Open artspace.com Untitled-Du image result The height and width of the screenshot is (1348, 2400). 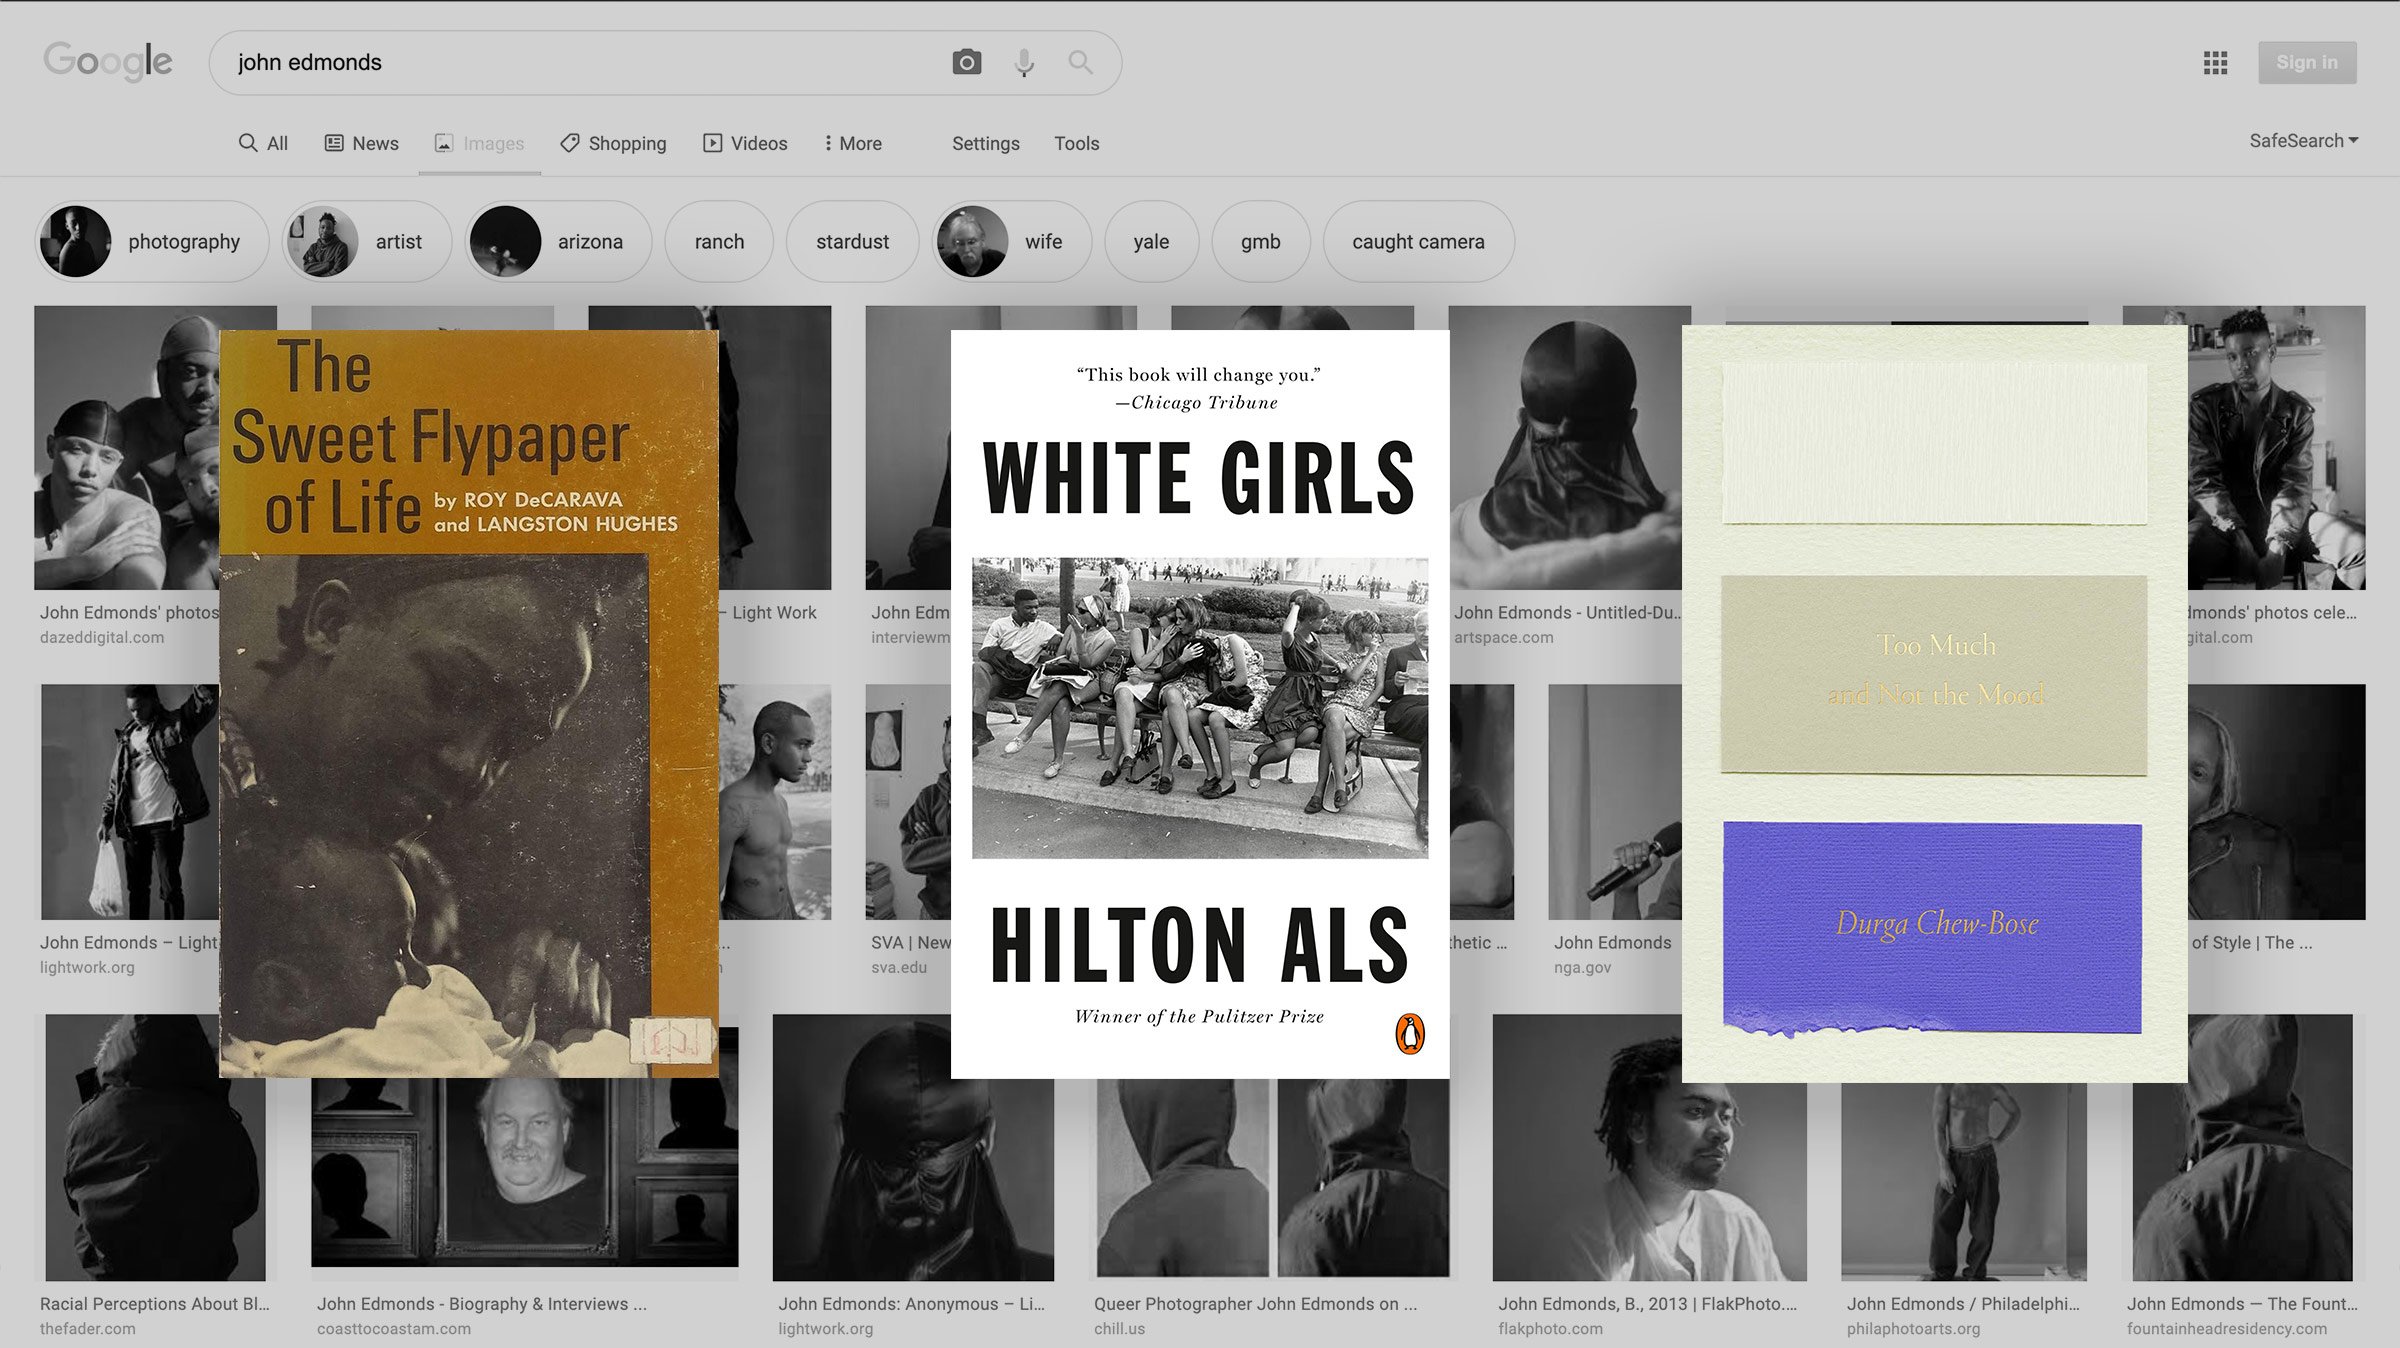pos(1568,447)
